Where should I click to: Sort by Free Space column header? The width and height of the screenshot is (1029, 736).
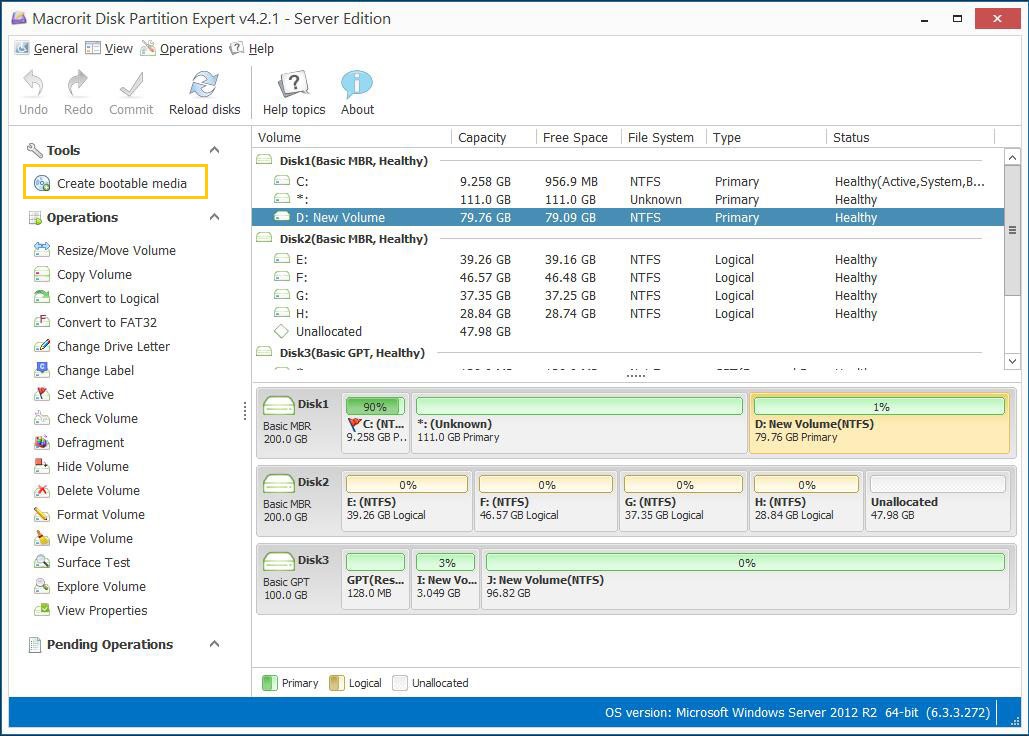(579, 137)
